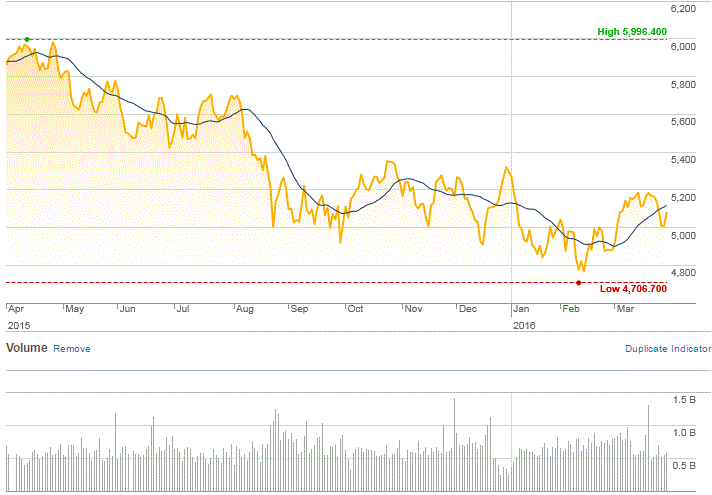Click the 5,400 price axis label
712x495 pixels.
(682, 159)
